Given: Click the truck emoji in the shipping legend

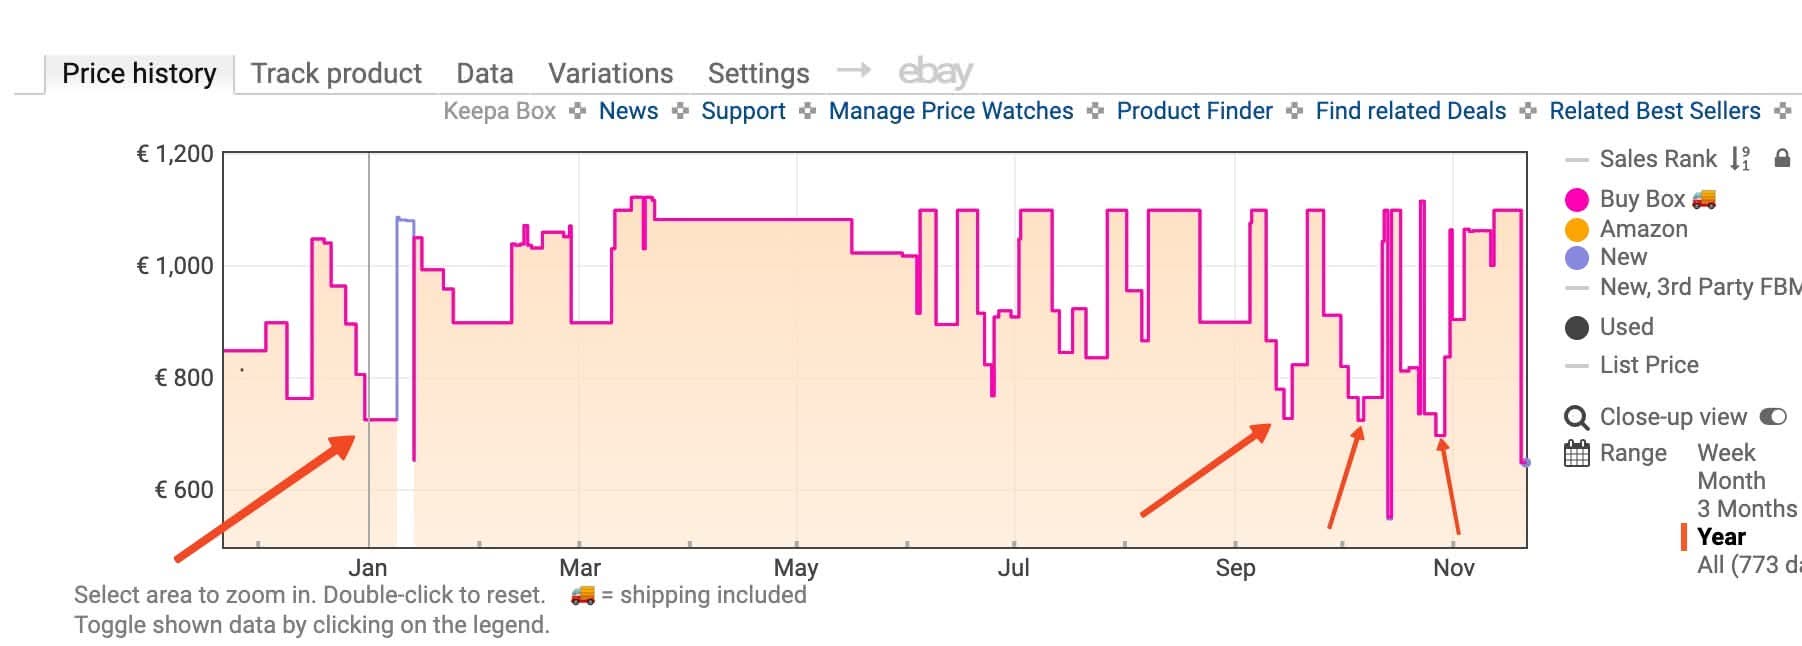Looking at the screenshot, I should click(581, 594).
